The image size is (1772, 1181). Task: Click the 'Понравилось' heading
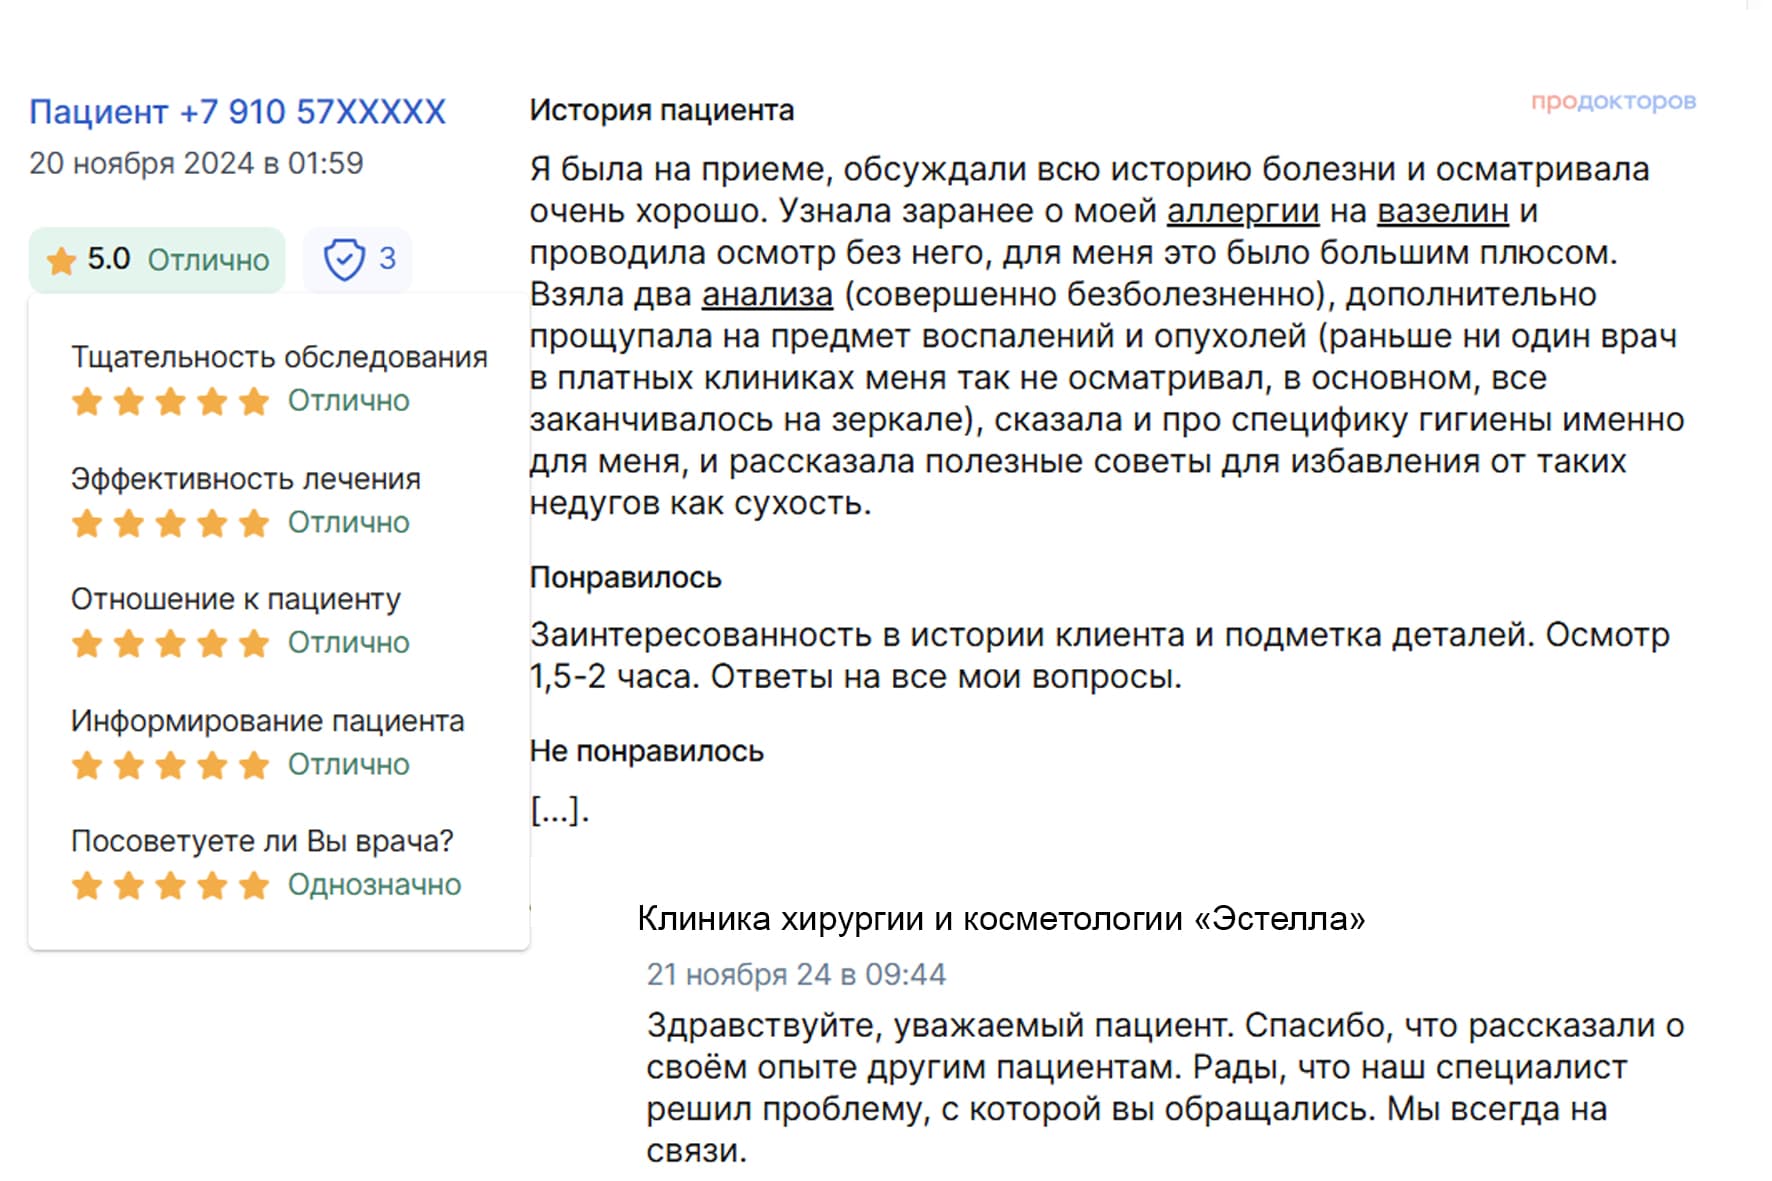click(626, 578)
